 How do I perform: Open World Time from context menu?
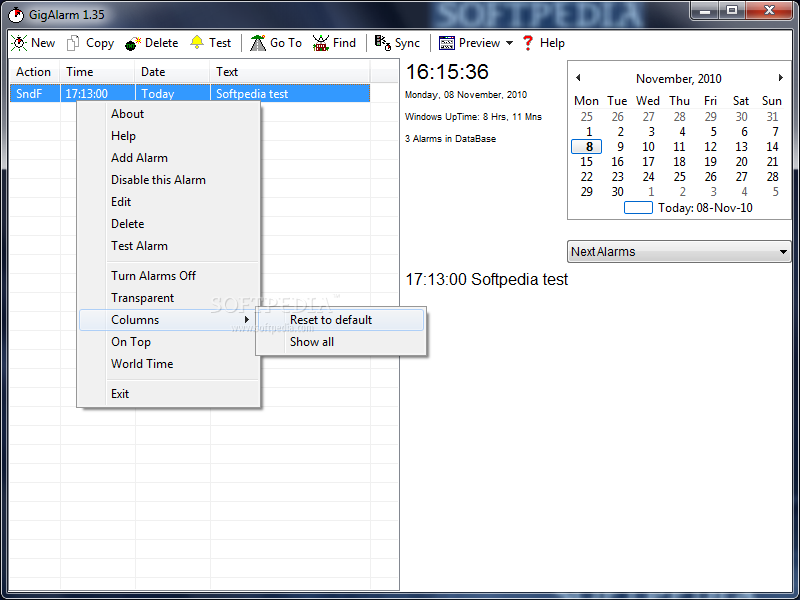(x=142, y=364)
